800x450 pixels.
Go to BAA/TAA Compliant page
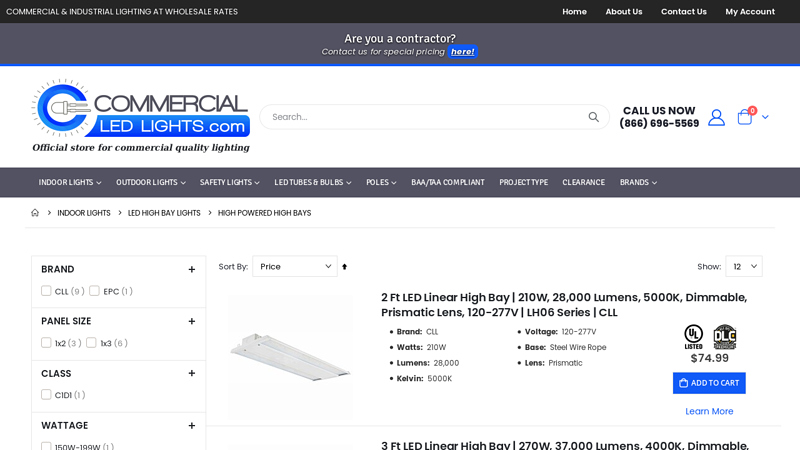click(448, 182)
